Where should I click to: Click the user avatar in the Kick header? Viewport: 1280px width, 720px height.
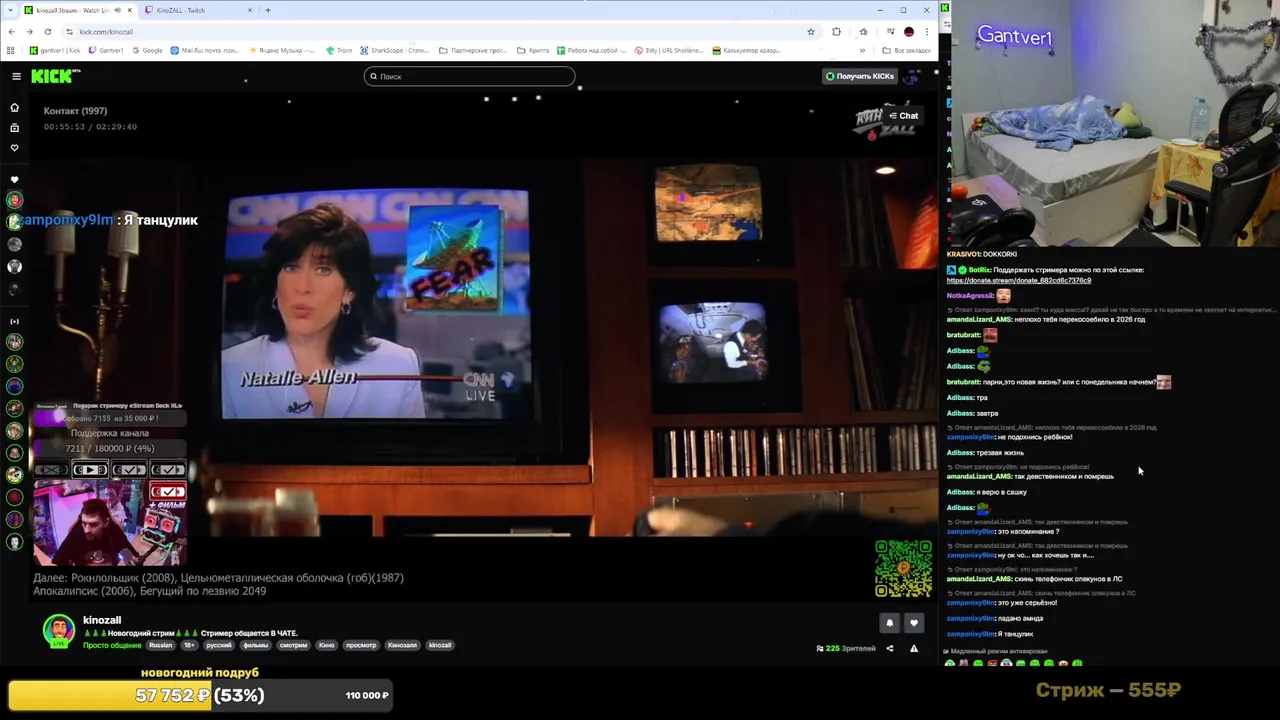pos(911,76)
